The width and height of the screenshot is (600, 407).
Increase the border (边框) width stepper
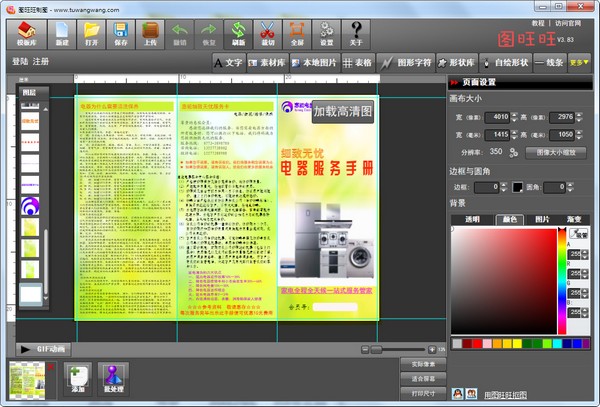(504, 184)
